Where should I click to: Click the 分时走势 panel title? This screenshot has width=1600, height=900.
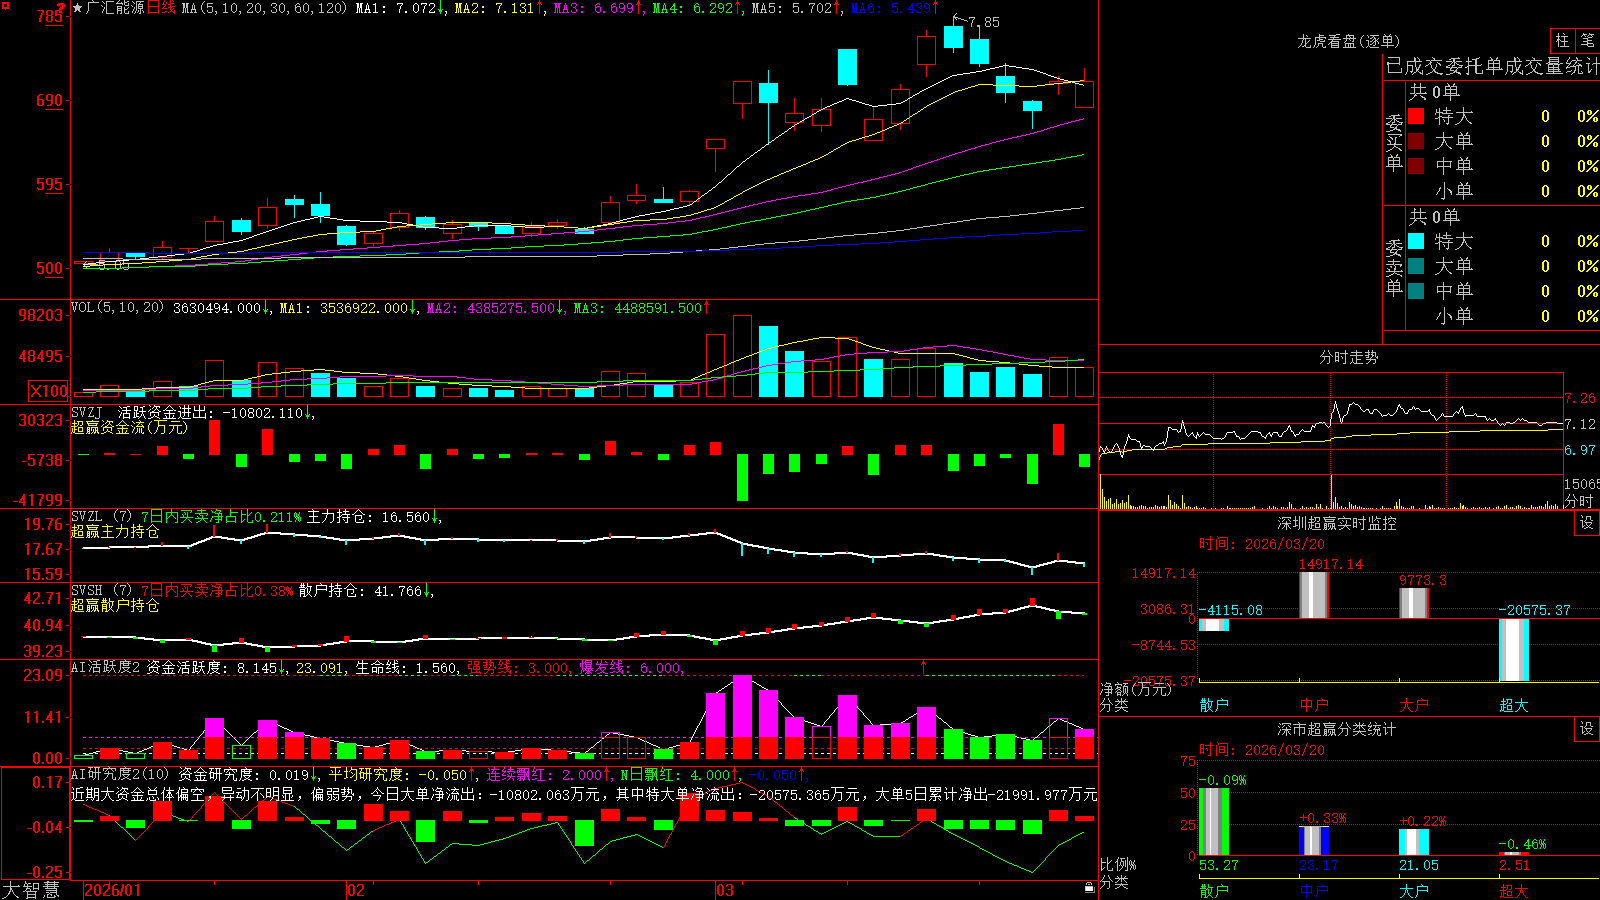pyautogui.click(x=1349, y=357)
